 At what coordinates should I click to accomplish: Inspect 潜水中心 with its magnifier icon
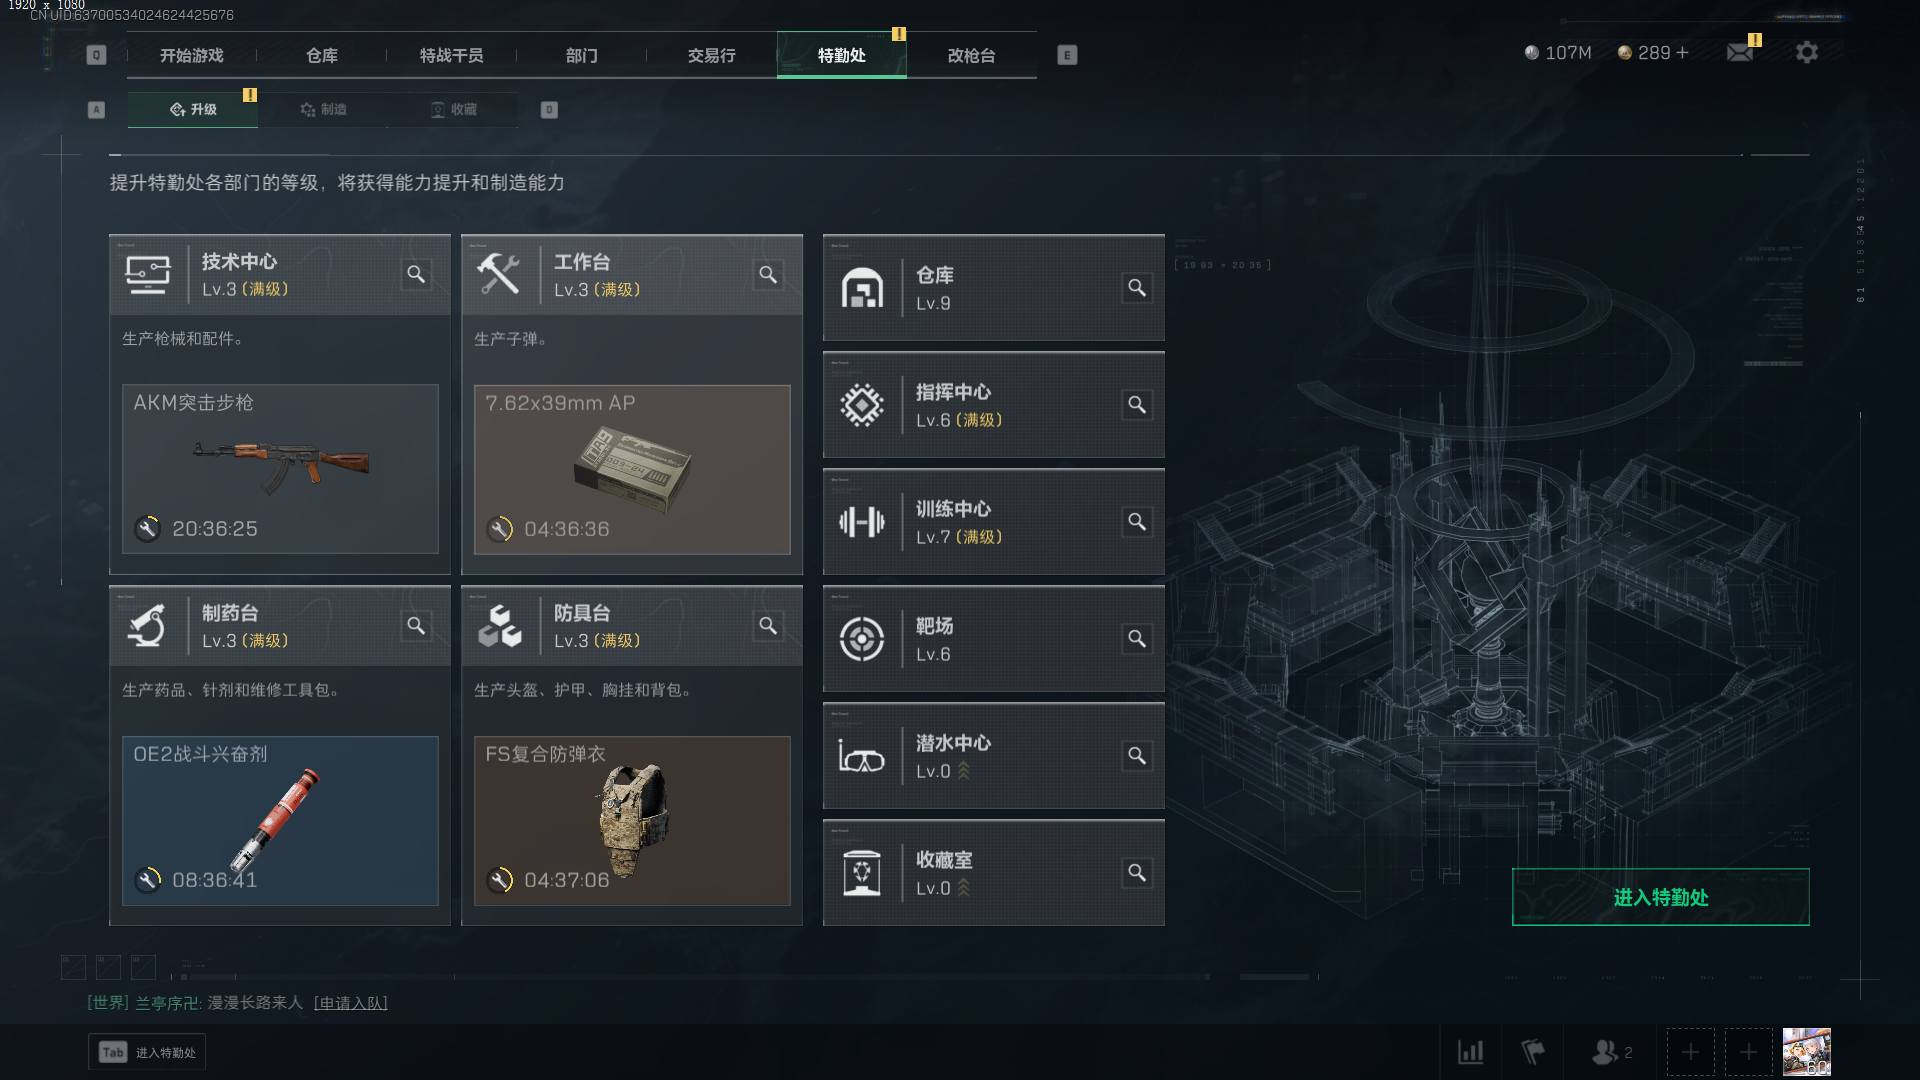1137,755
